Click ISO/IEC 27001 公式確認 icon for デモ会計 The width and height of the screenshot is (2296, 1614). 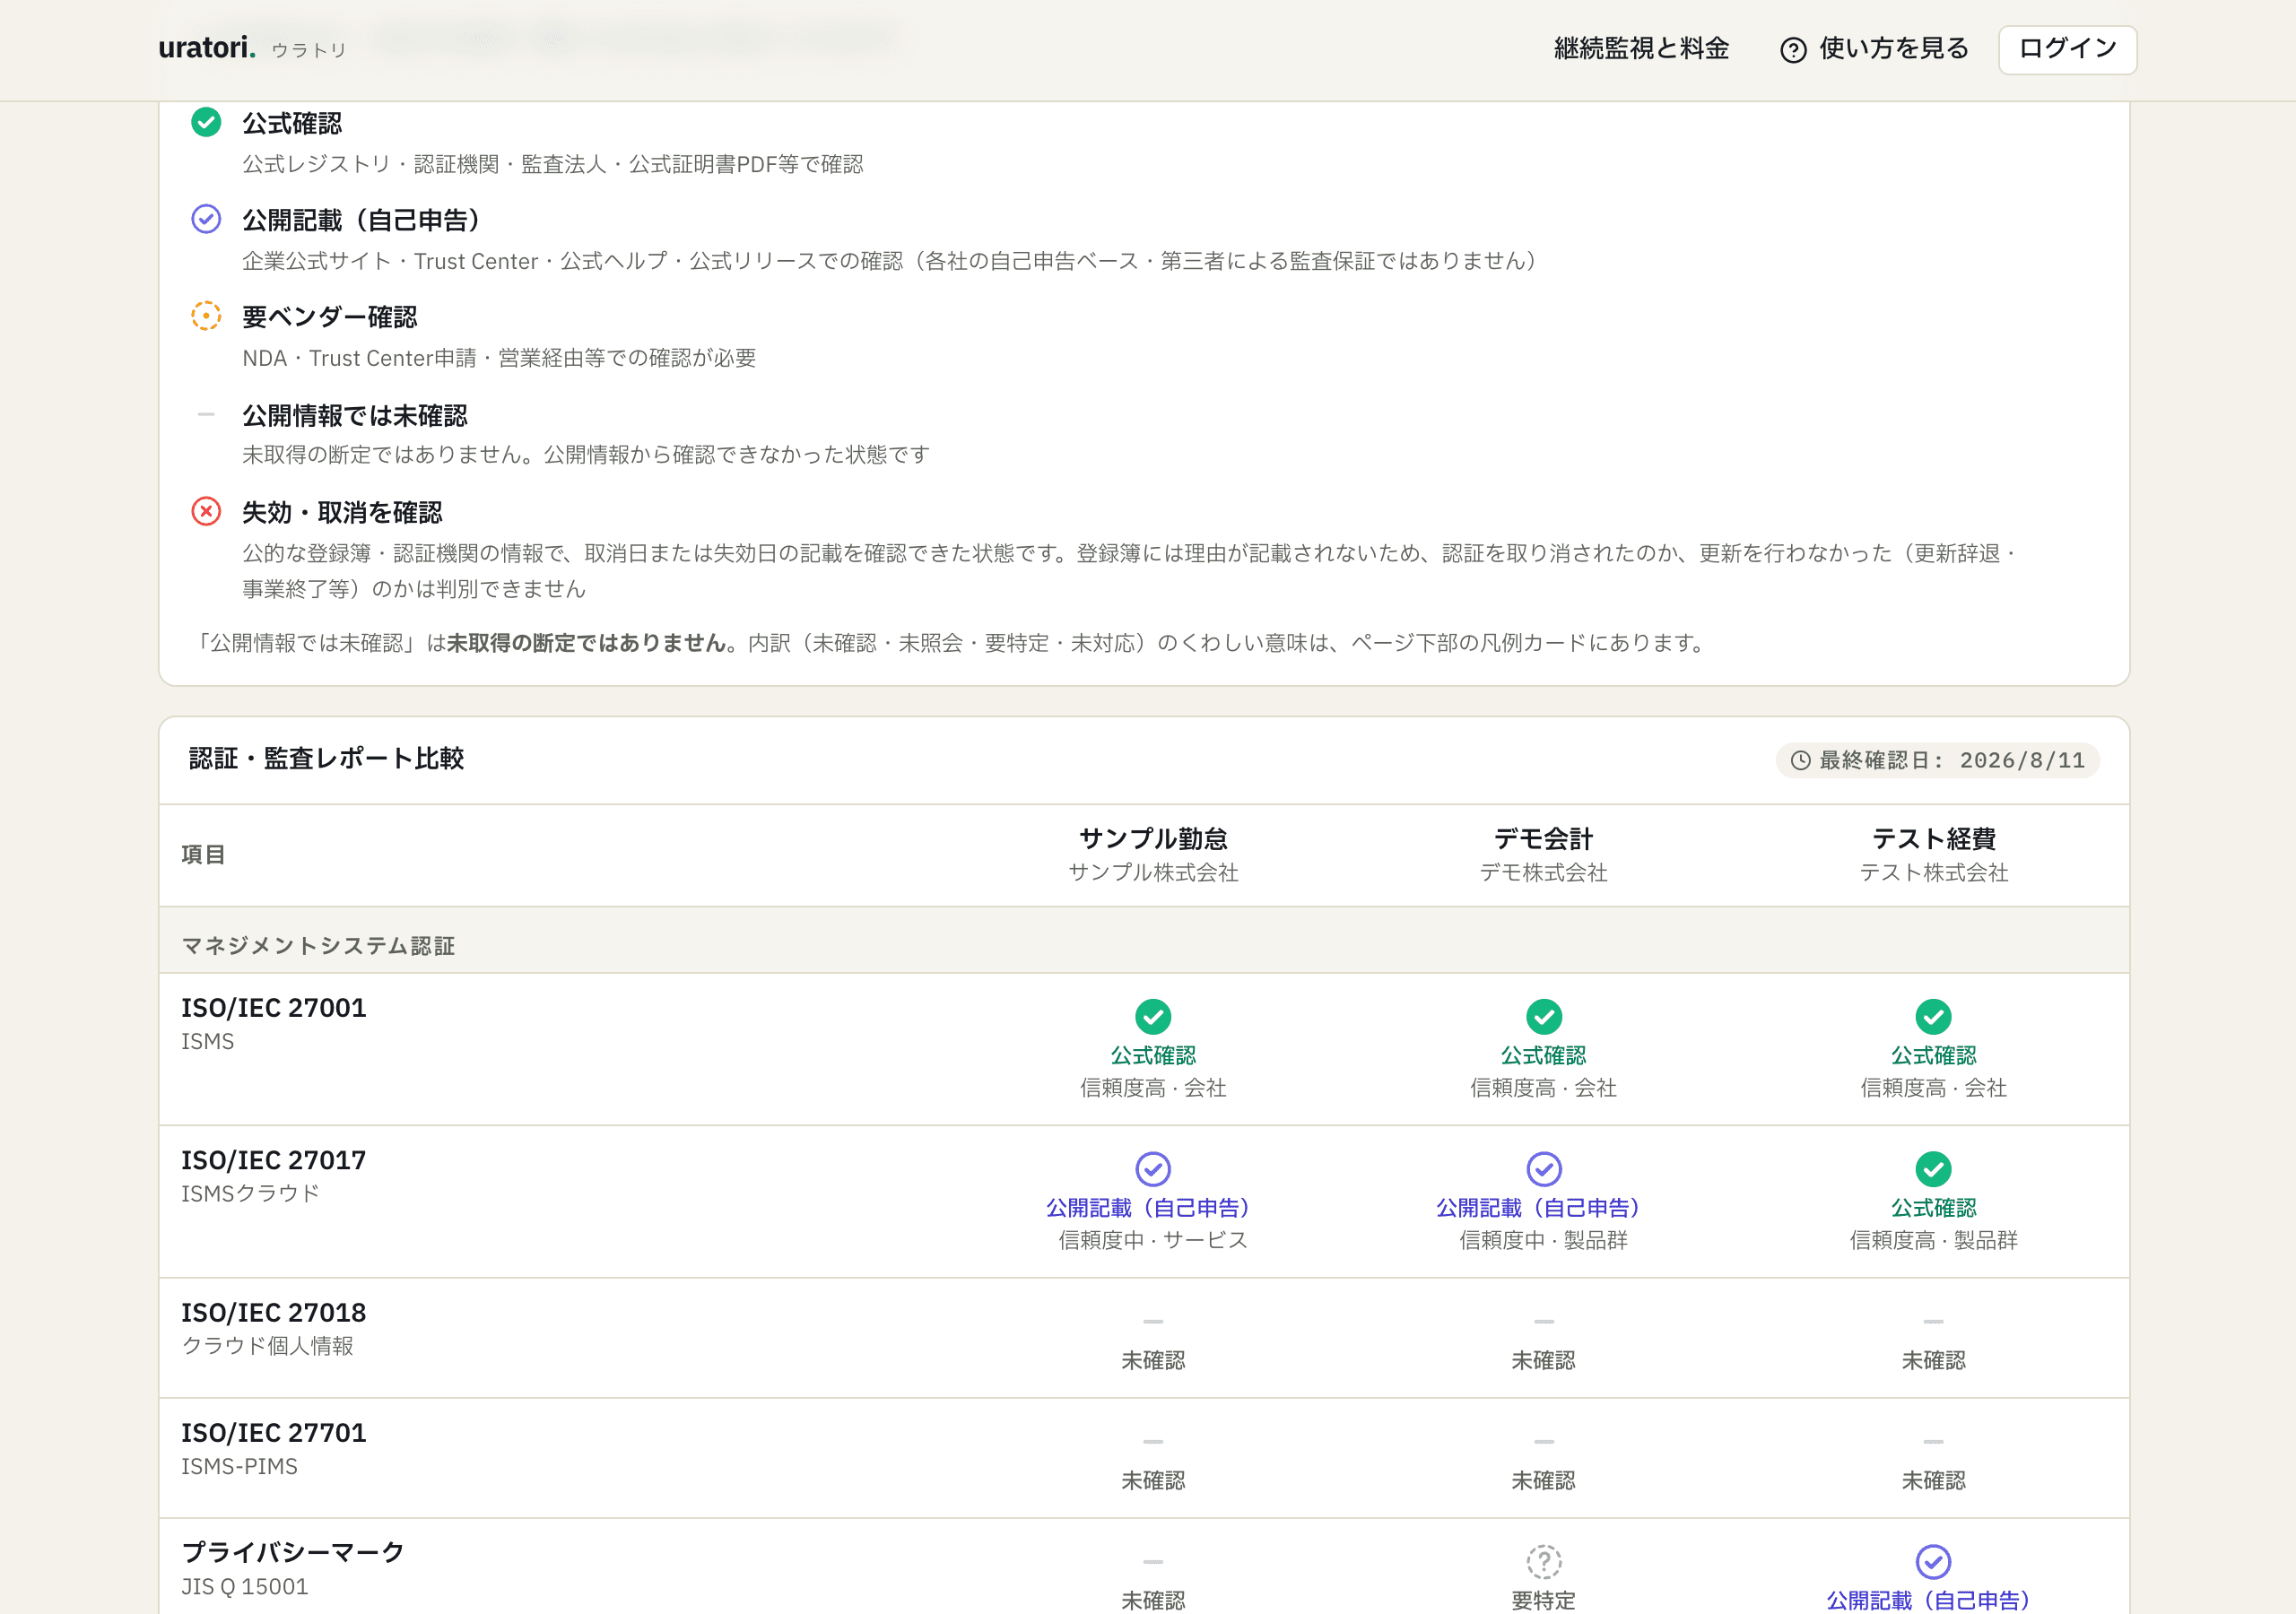click(x=1543, y=1016)
